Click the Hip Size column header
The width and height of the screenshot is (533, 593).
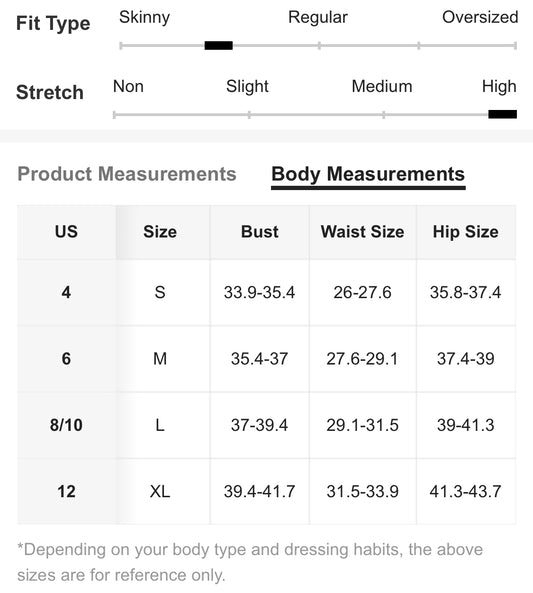click(466, 232)
